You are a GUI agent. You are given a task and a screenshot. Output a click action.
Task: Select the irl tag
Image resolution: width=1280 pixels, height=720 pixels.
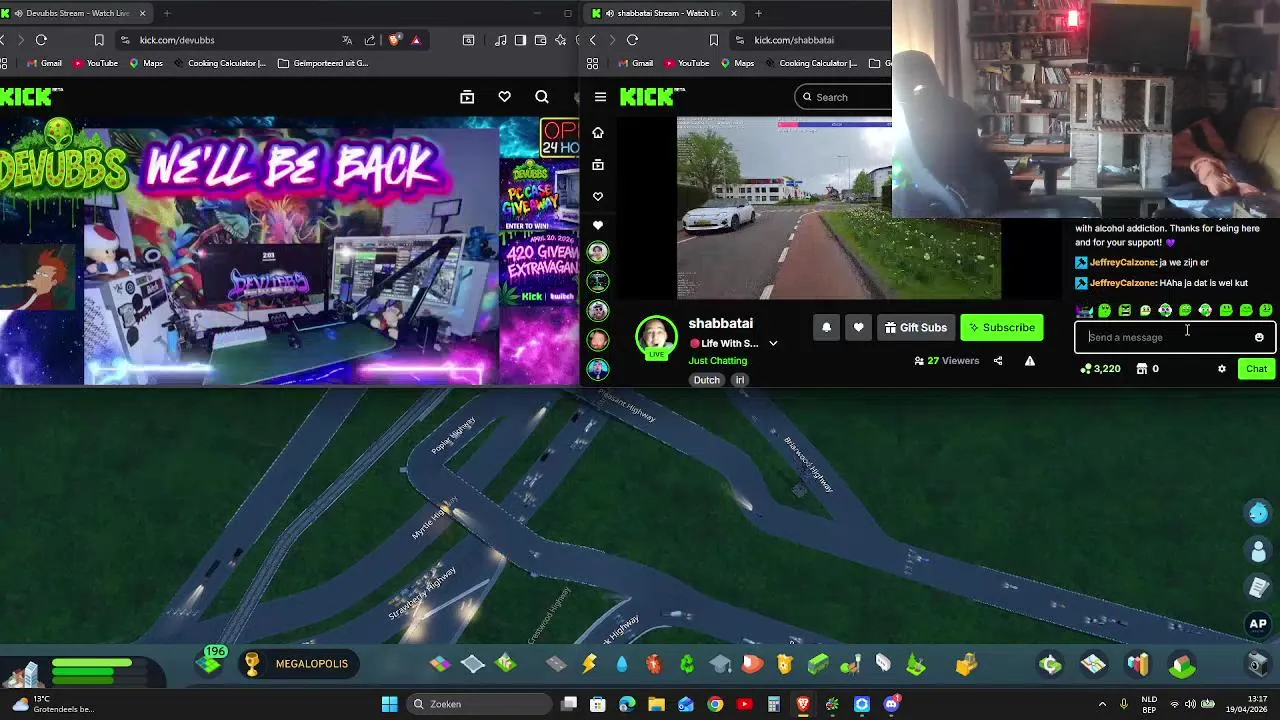740,380
